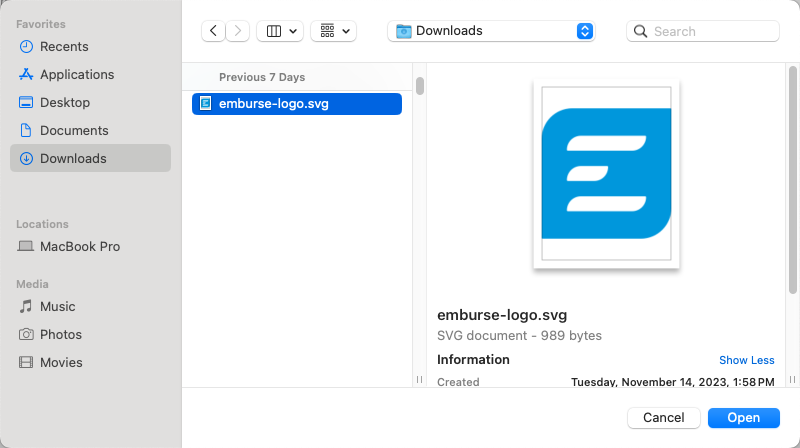This screenshot has width=800, height=448.
Task: Click the SVG document - 989 bytes text
Action: 519,336
